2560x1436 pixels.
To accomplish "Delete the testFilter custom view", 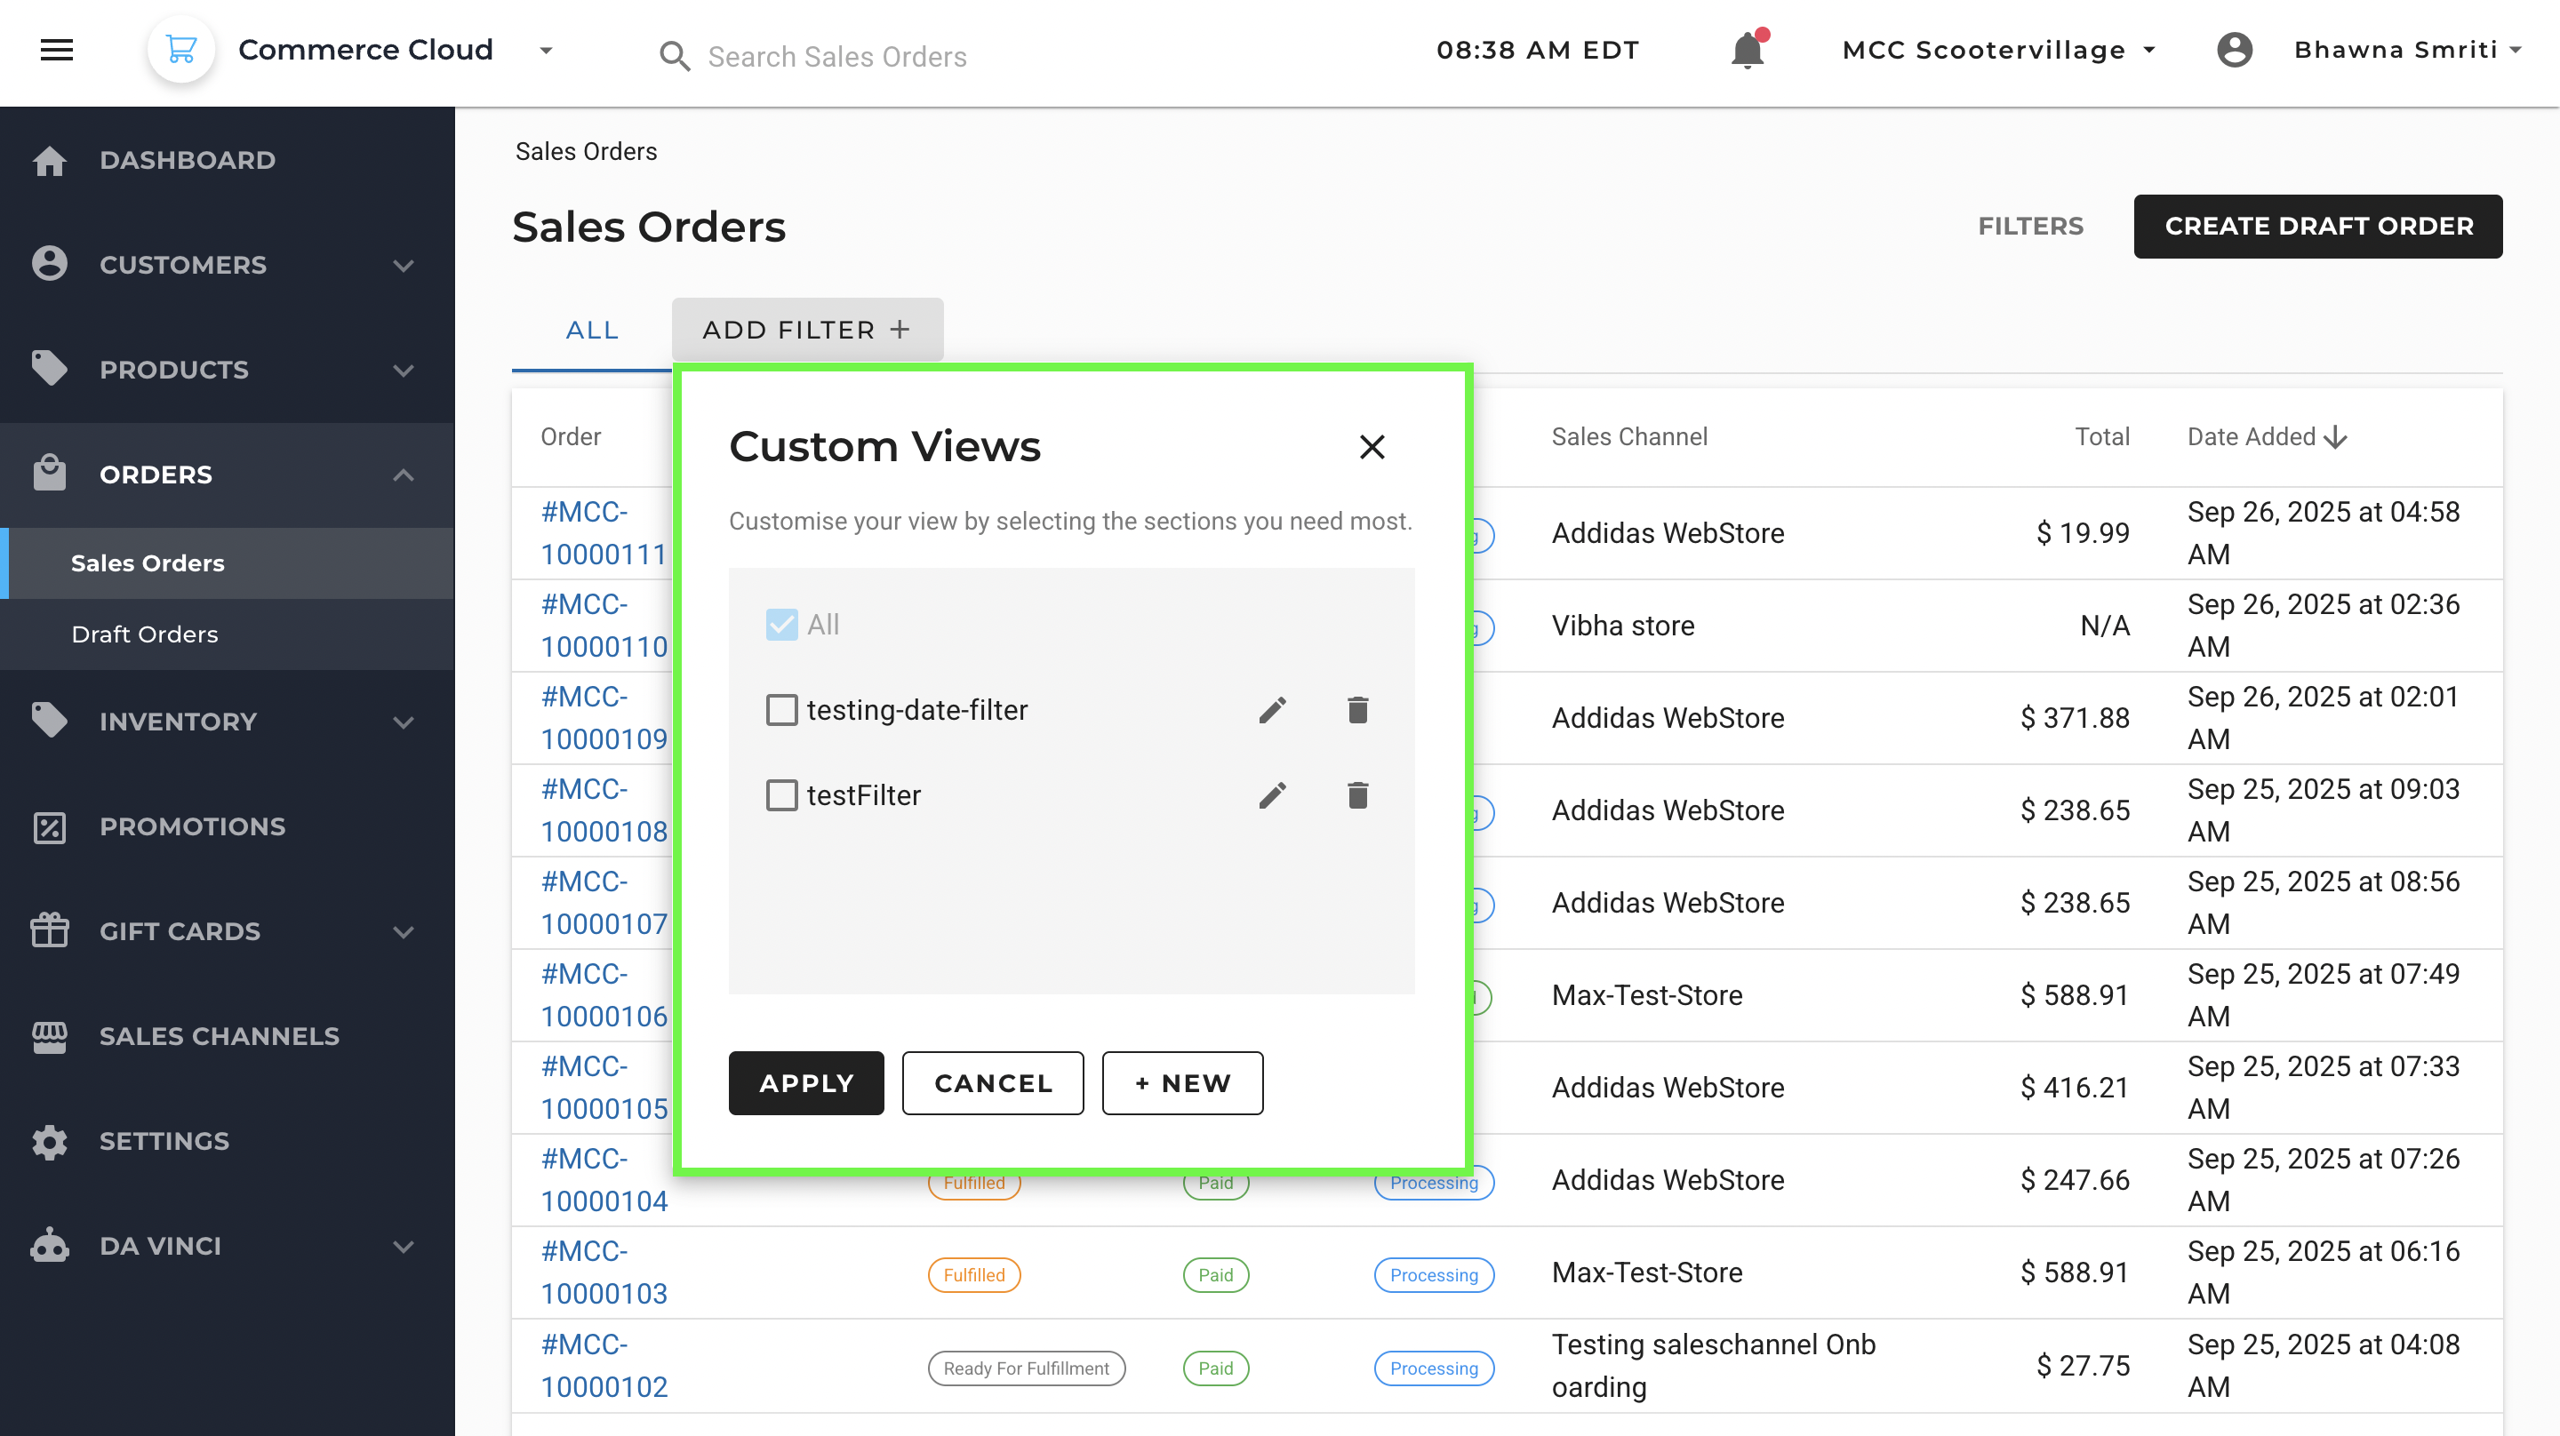I will pyautogui.click(x=1357, y=795).
